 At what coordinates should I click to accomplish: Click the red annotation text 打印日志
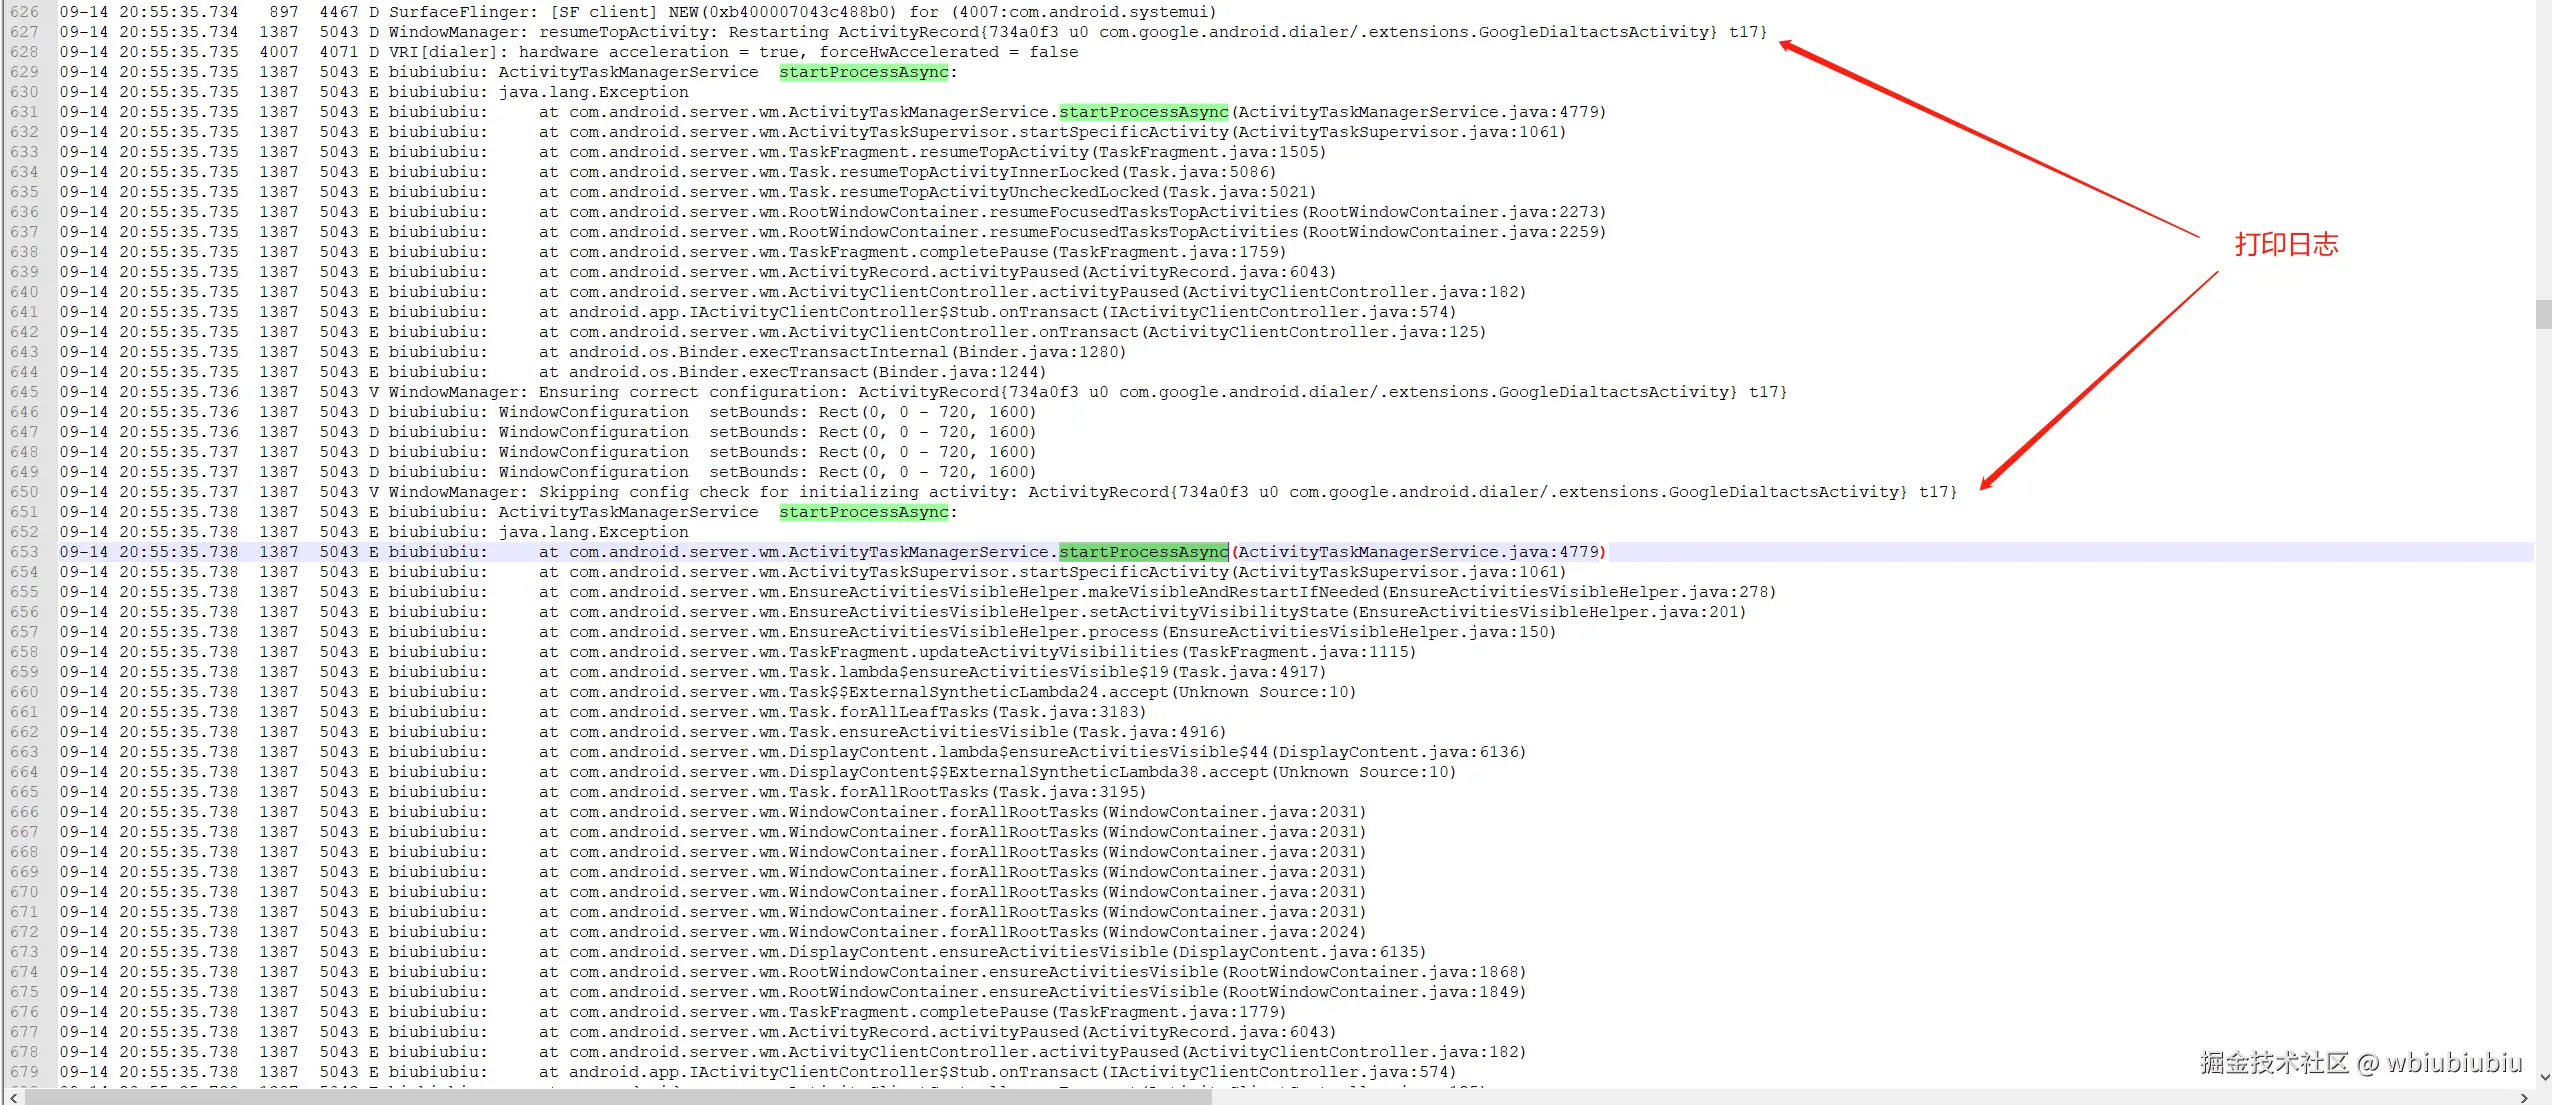[x=2287, y=243]
